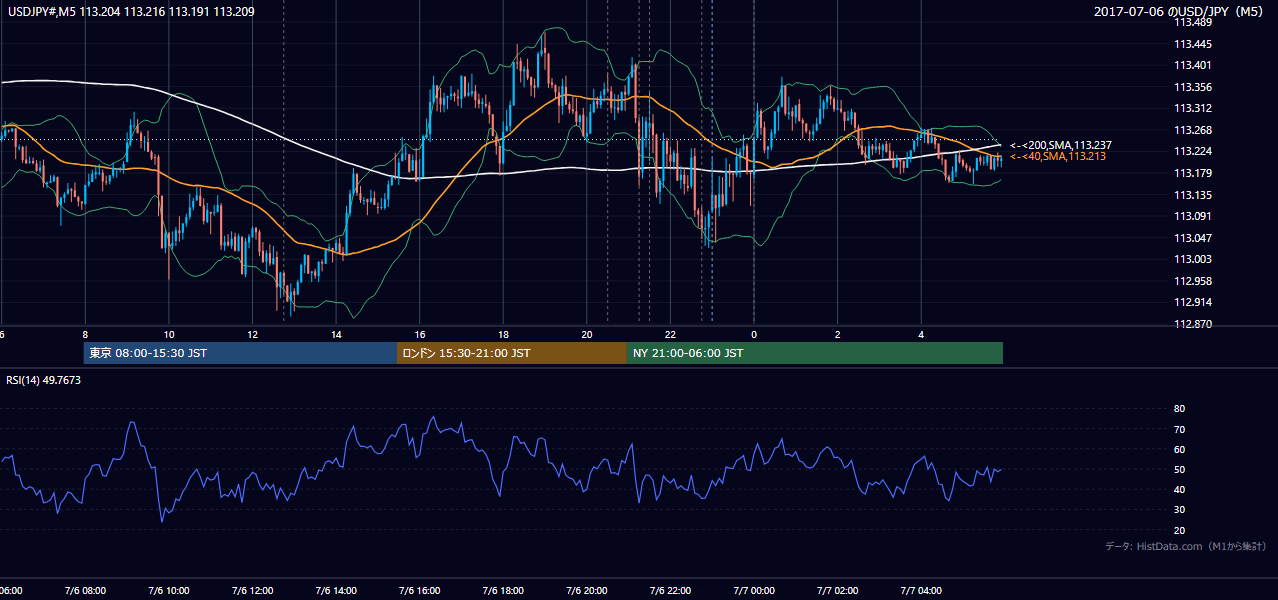Viewport: 1278px width, 600px height.
Task: Click the 2017-07-06 USD/JPY (M5) title
Action: (1180, 12)
